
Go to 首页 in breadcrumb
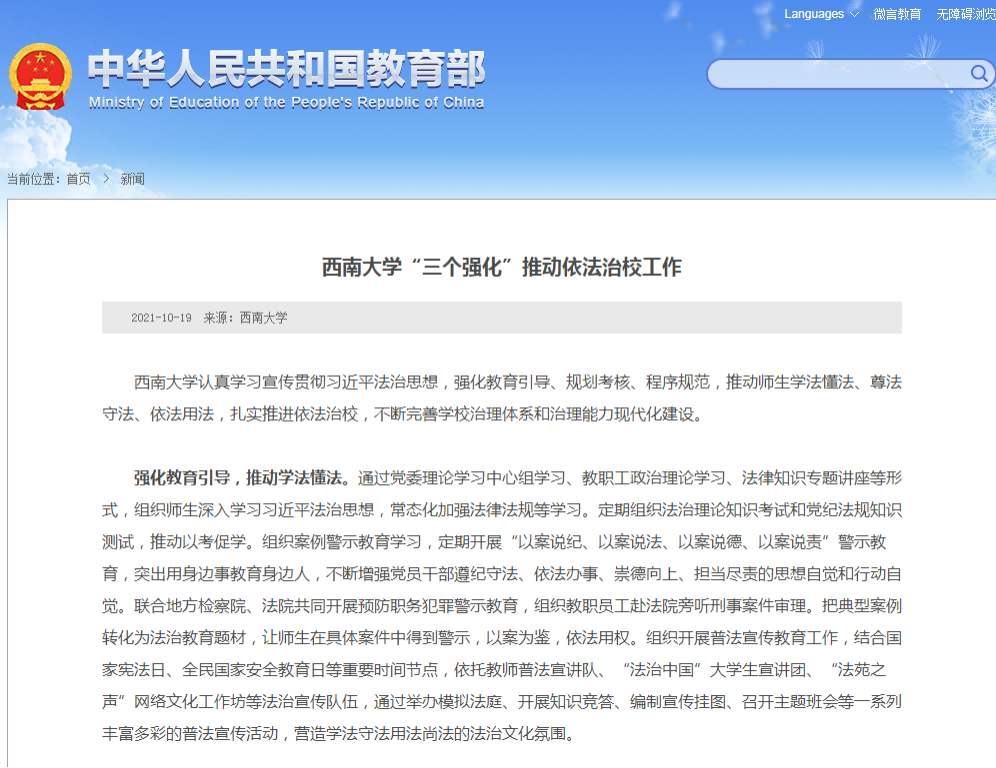pos(78,179)
